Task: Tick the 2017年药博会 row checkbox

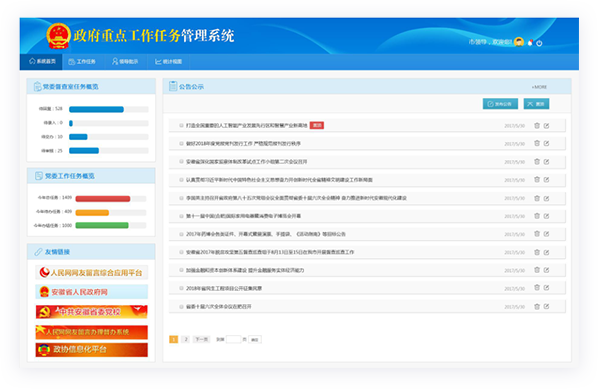Action: pos(182,234)
